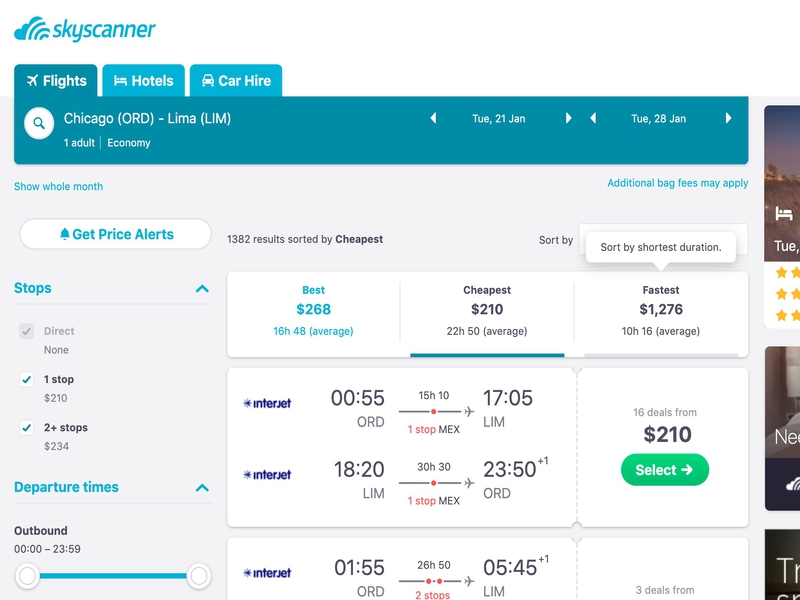Click 1 adult passenger text

coord(79,143)
